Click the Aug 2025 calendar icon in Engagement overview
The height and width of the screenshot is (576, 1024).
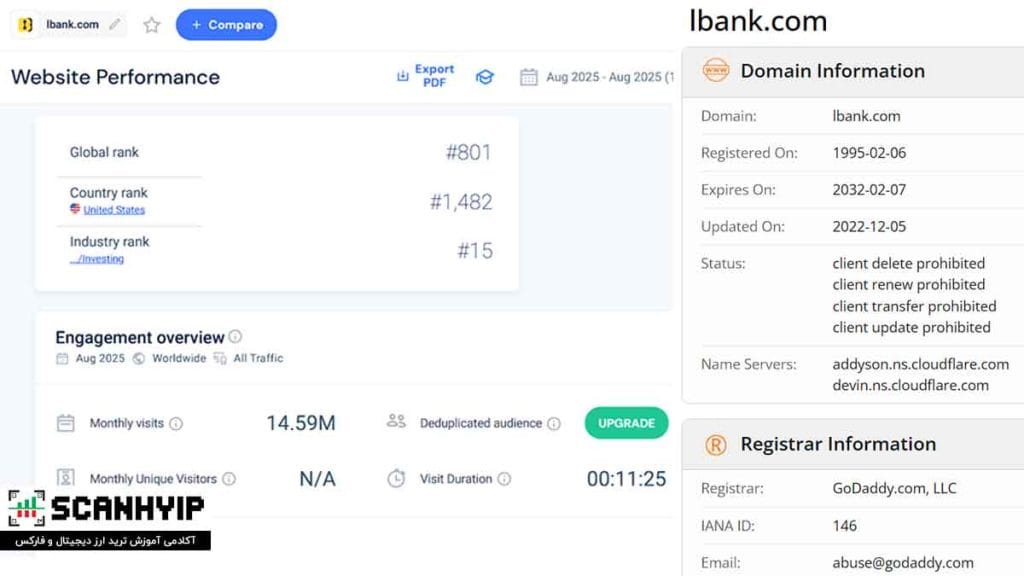point(62,359)
